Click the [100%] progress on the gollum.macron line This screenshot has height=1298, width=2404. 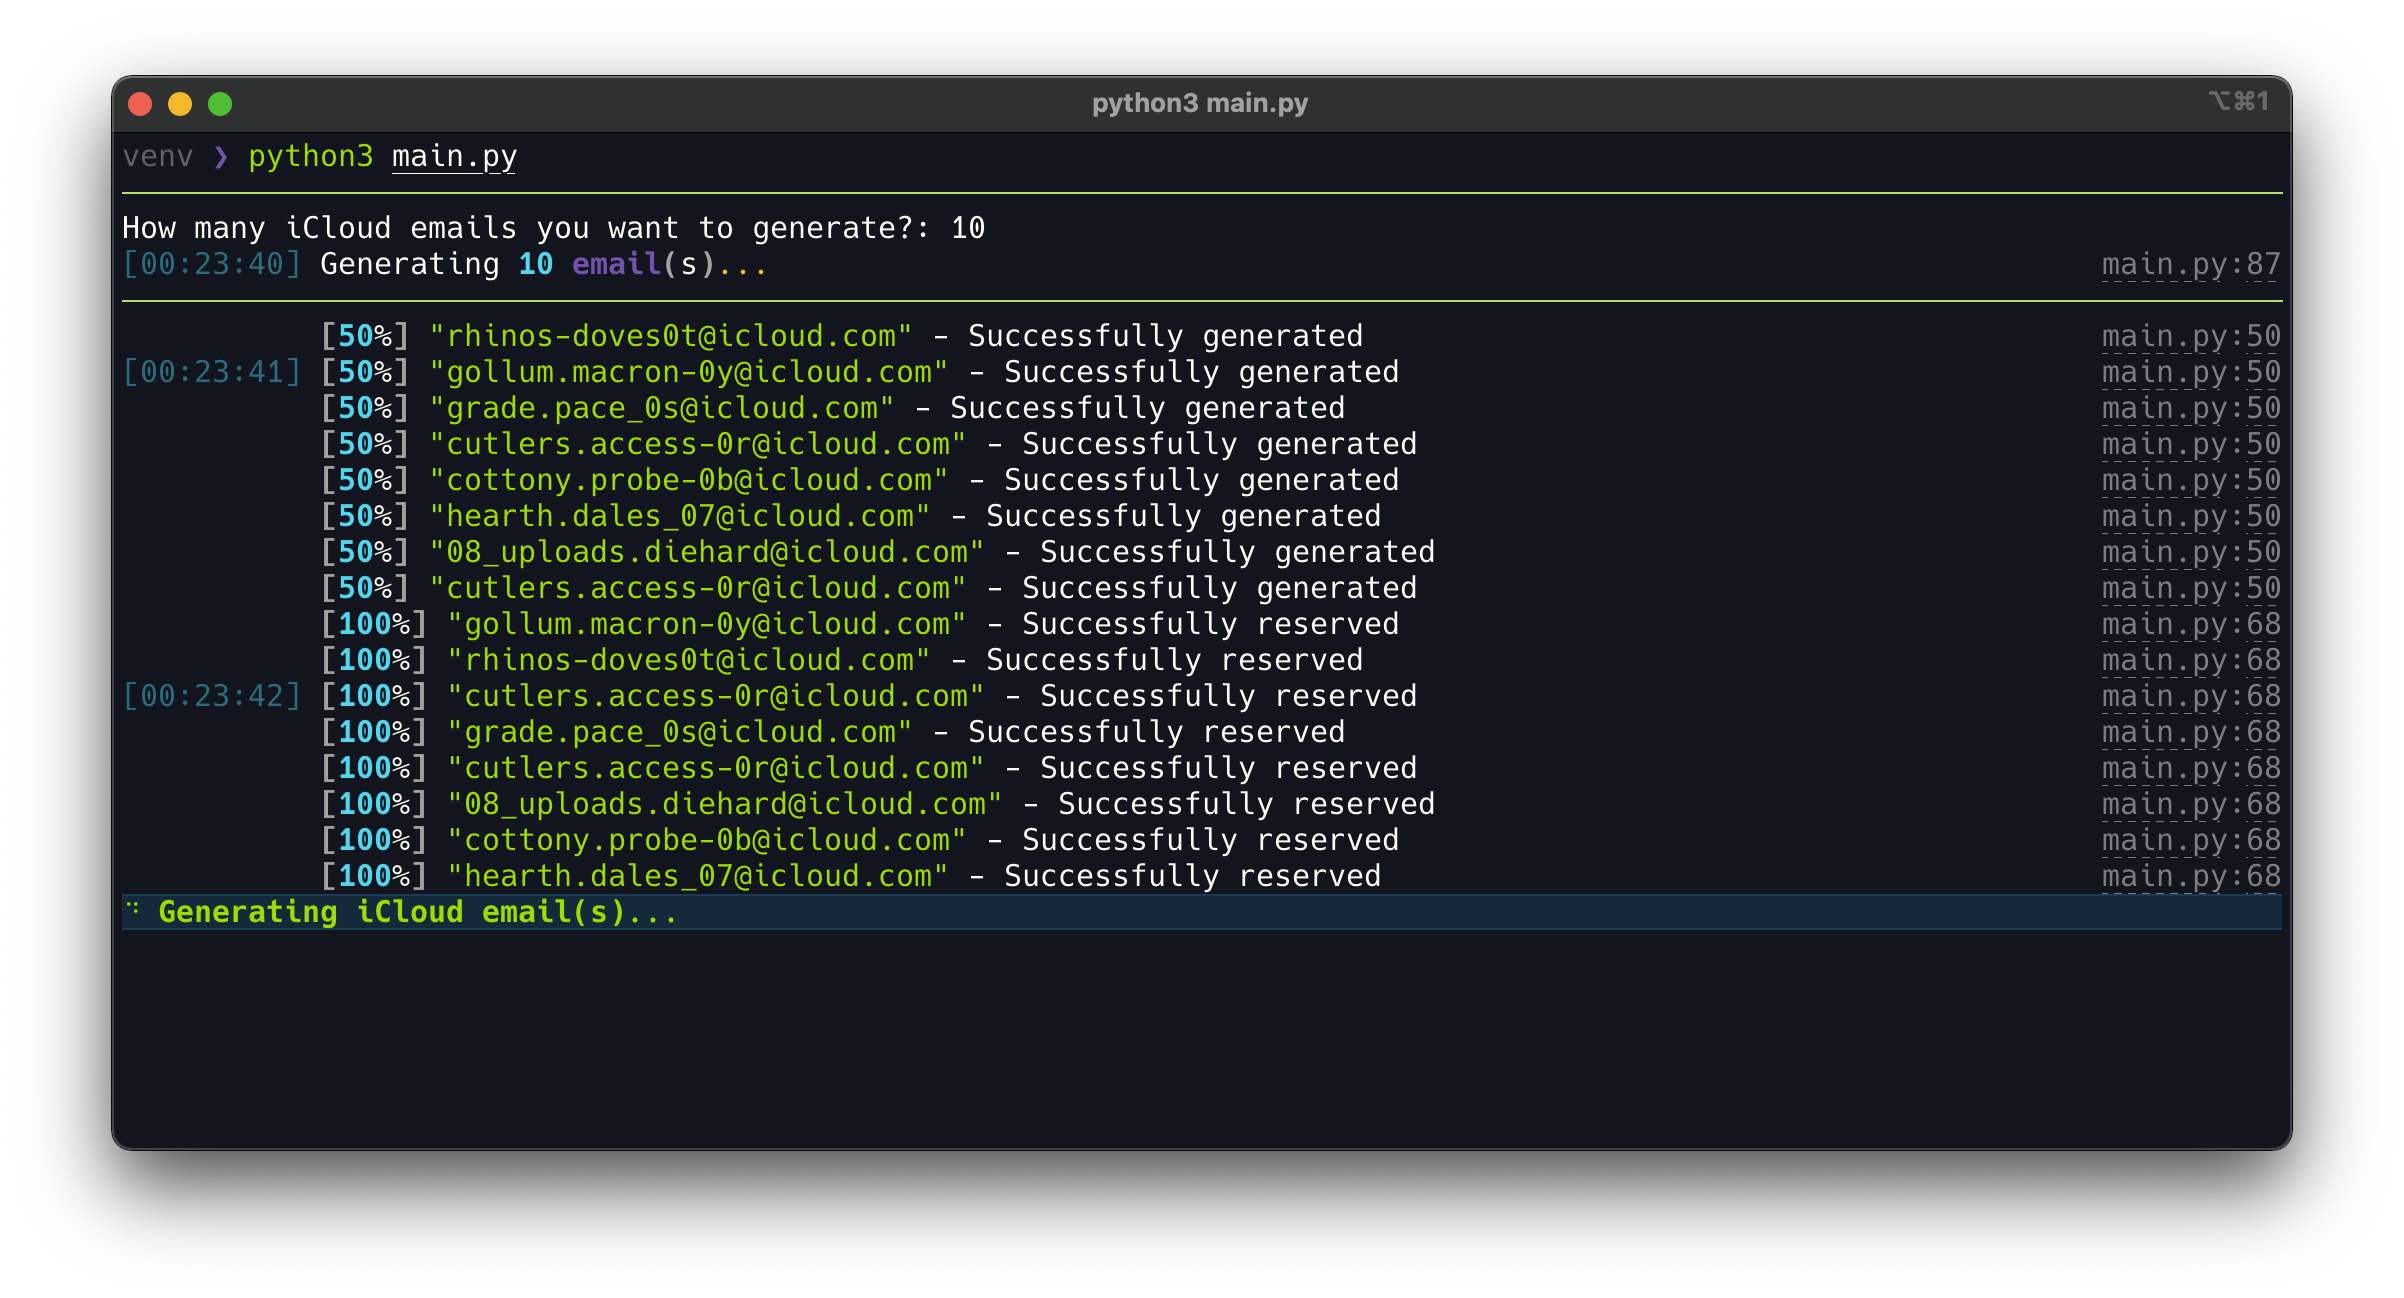point(374,625)
